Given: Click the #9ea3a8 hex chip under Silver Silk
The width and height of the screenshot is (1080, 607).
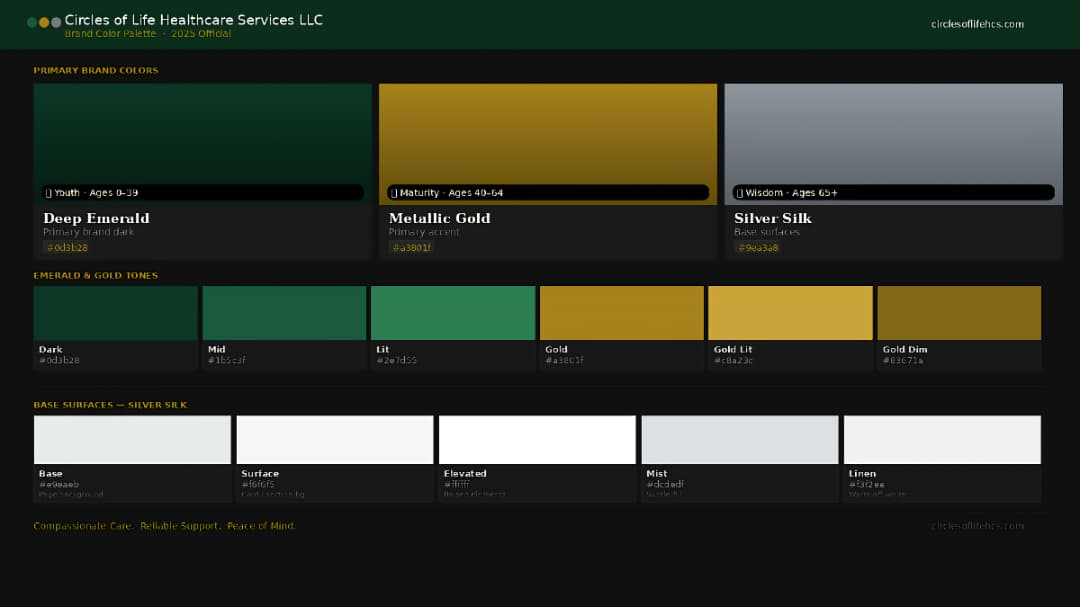Looking at the screenshot, I should pyautogui.click(x=758, y=247).
